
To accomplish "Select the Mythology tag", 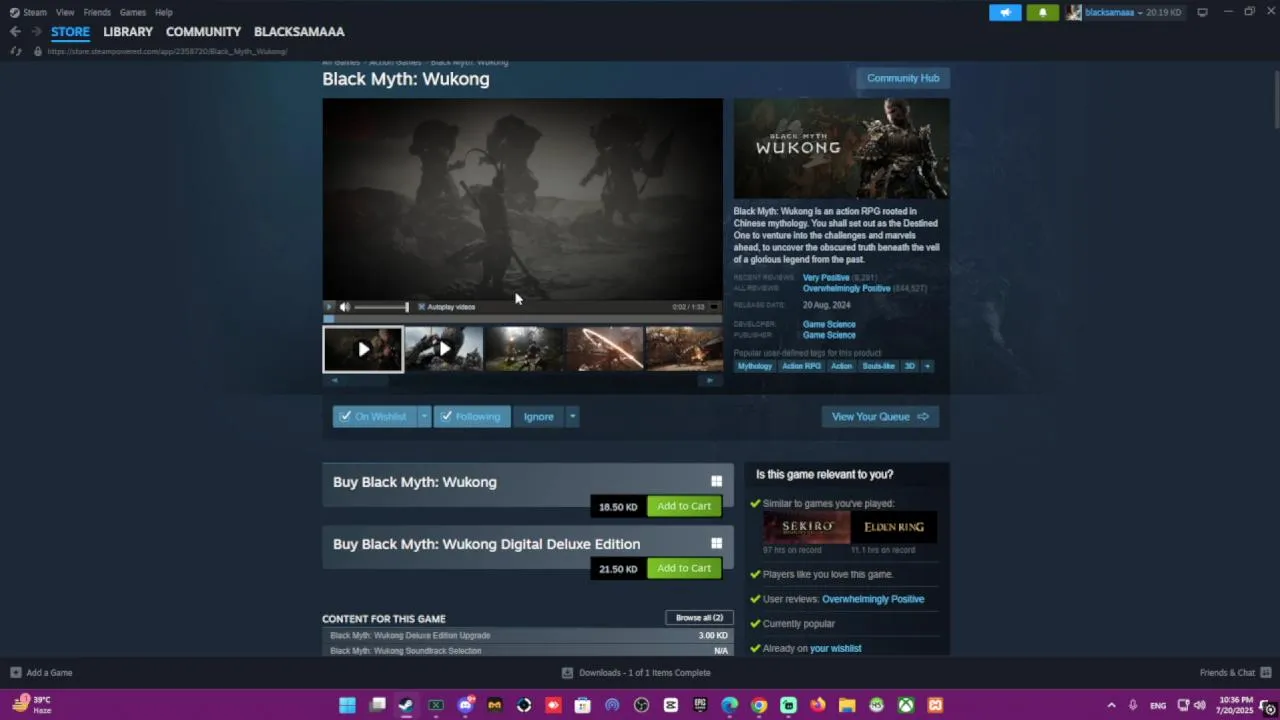I will click(x=755, y=366).
